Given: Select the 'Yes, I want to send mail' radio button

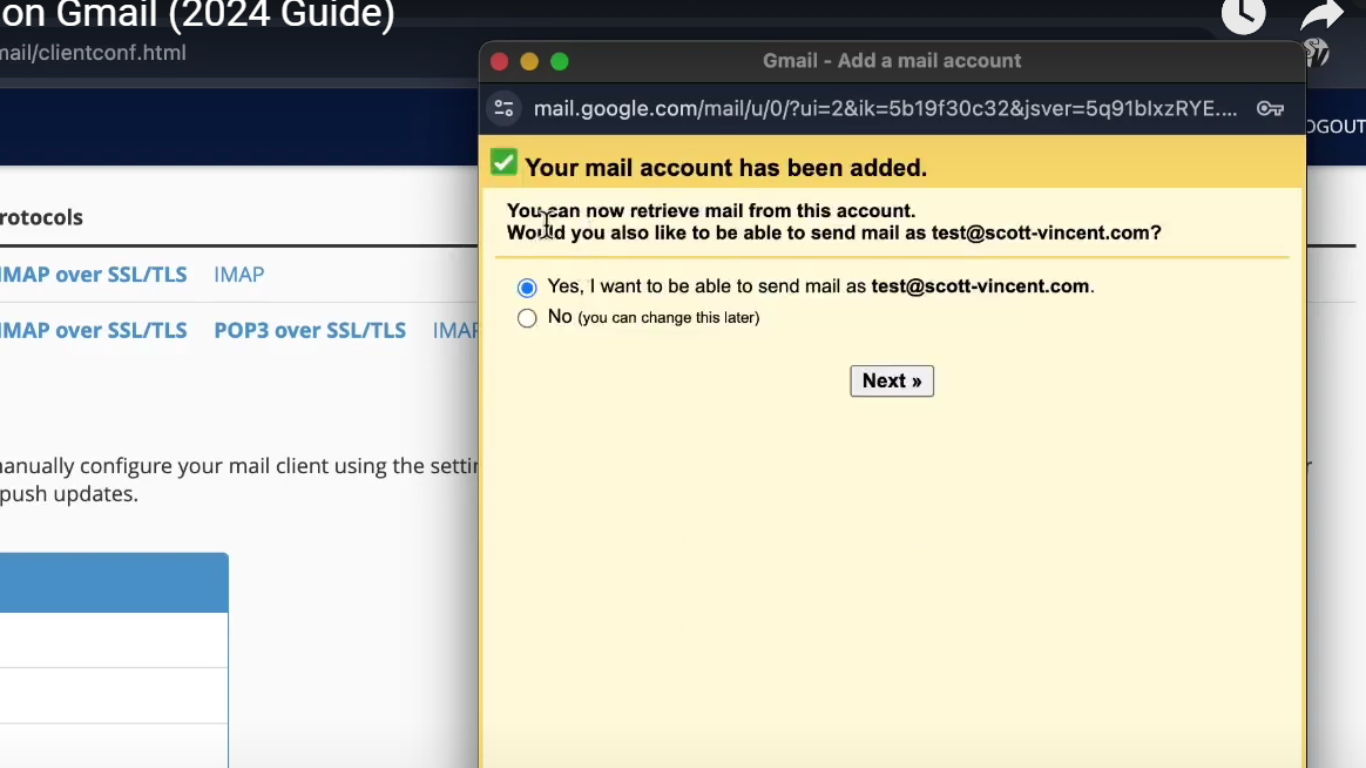Looking at the screenshot, I should 527,288.
